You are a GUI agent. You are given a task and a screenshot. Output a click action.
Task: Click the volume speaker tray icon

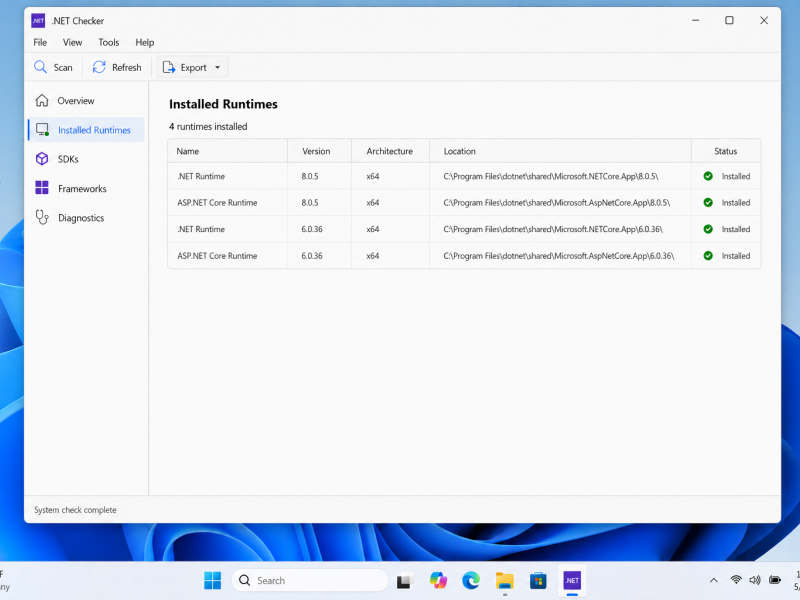[755, 580]
